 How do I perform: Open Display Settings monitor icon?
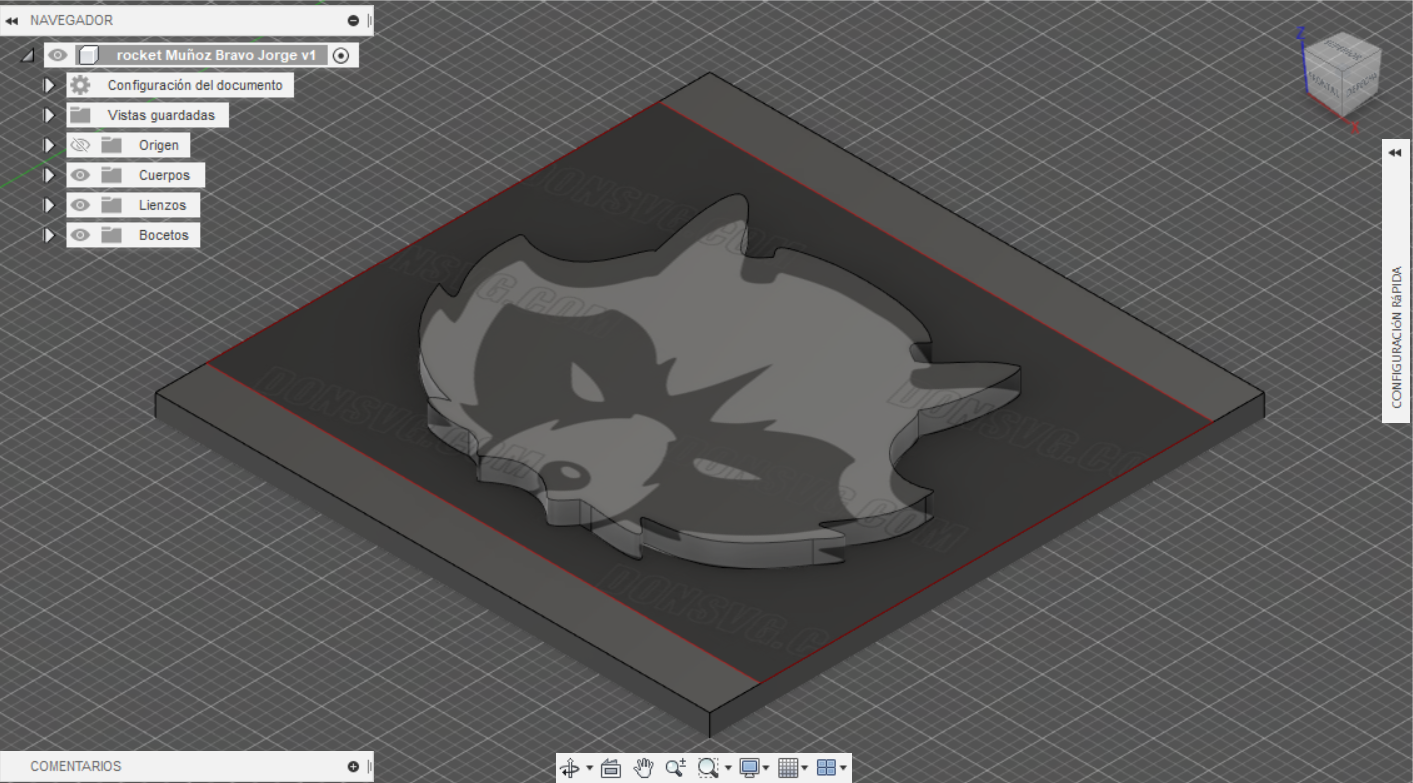(748, 768)
